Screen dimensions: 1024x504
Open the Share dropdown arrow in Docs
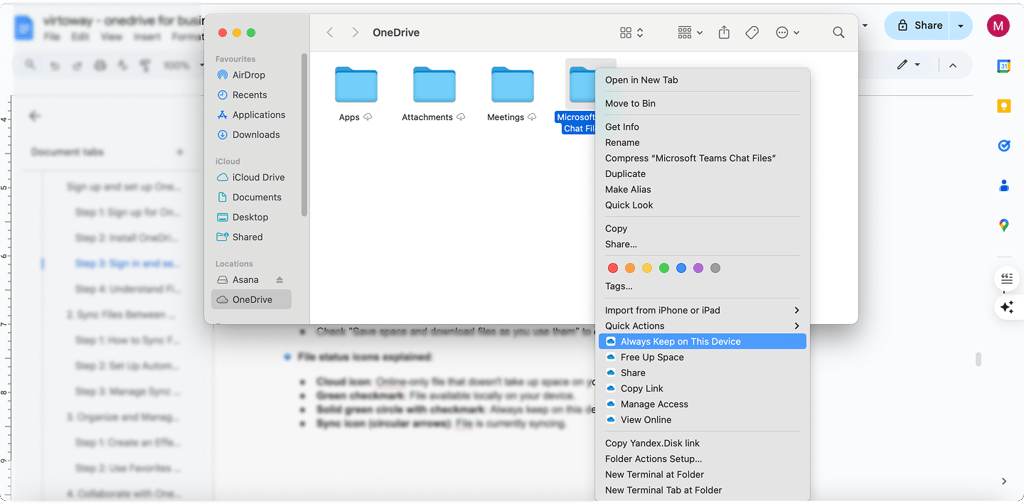coord(961,26)
